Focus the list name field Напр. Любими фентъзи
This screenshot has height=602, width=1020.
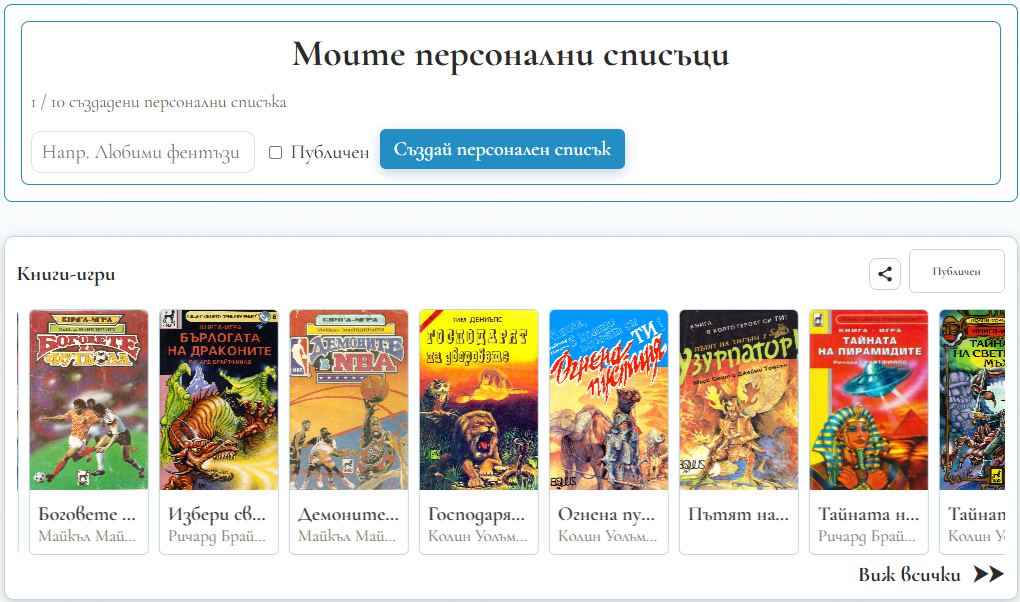[143, 152]
